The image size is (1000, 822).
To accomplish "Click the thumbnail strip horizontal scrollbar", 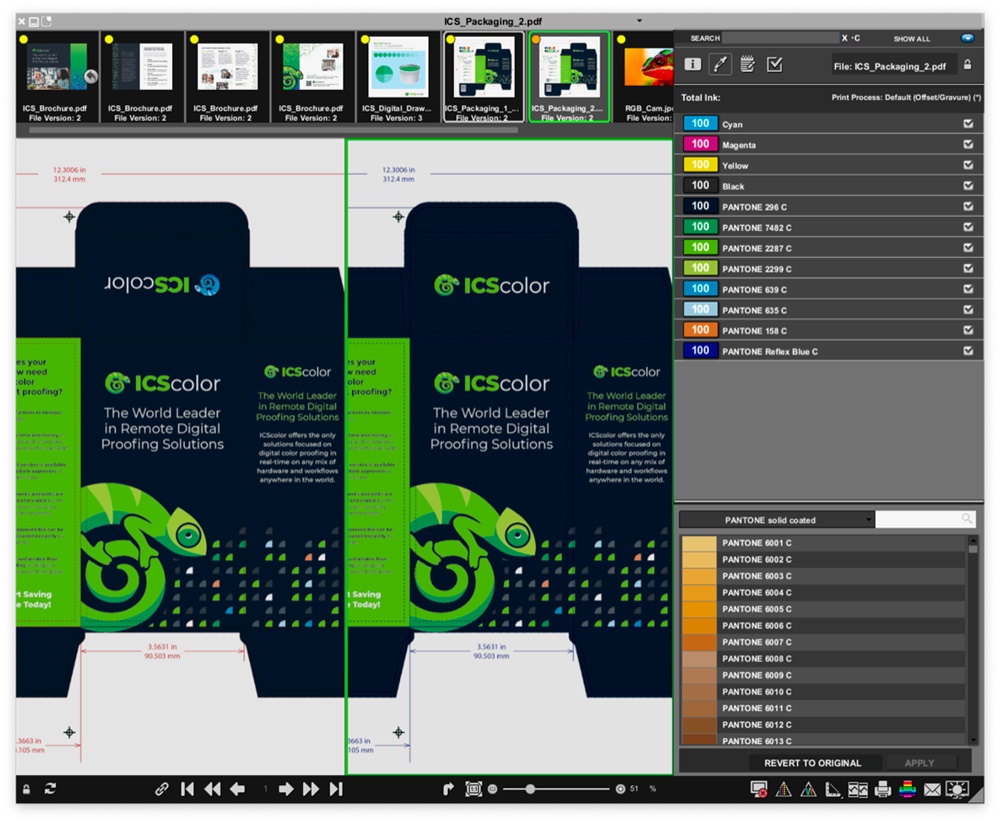I will [274, 130].
